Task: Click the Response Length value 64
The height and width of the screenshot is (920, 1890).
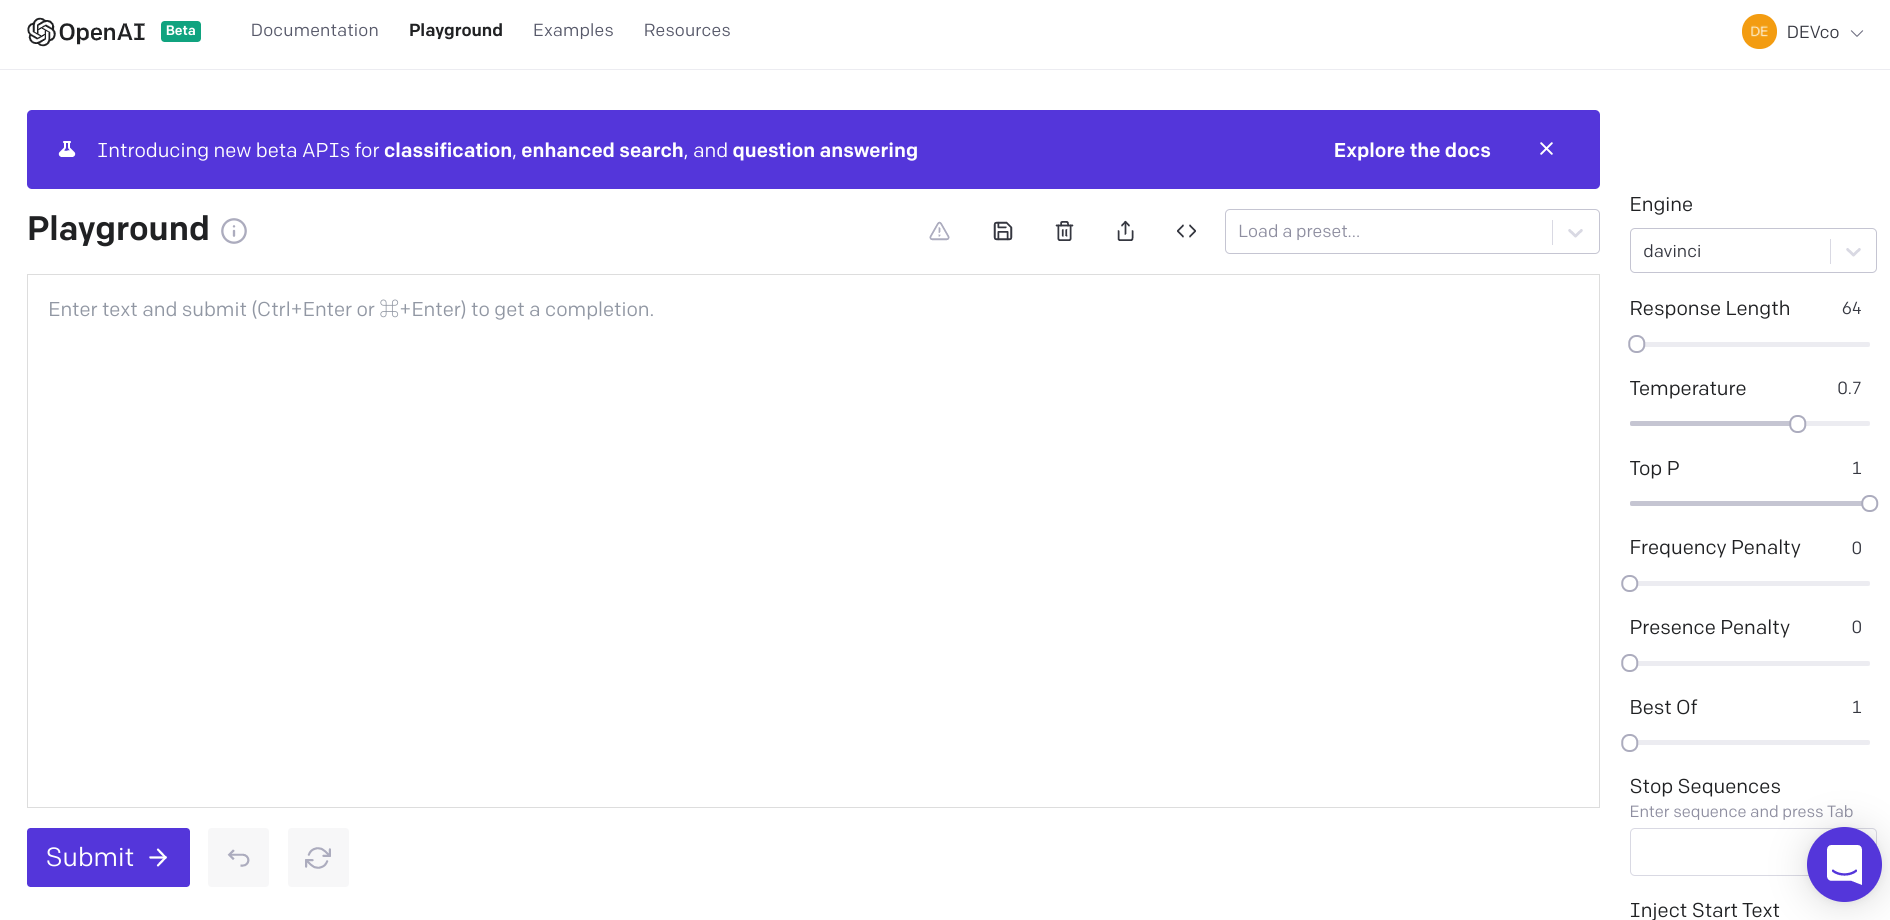Action: point(1851,308)
